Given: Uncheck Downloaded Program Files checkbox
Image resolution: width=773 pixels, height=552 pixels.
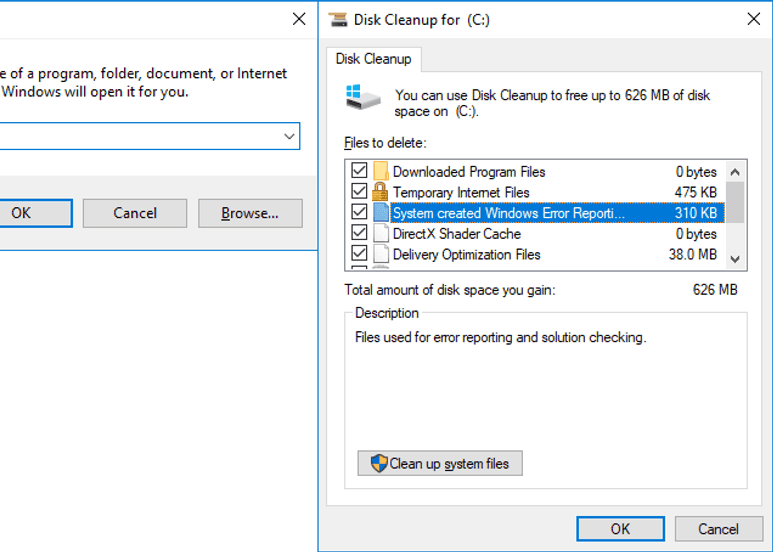Looking at the screenshot, I should pos(359,171).
